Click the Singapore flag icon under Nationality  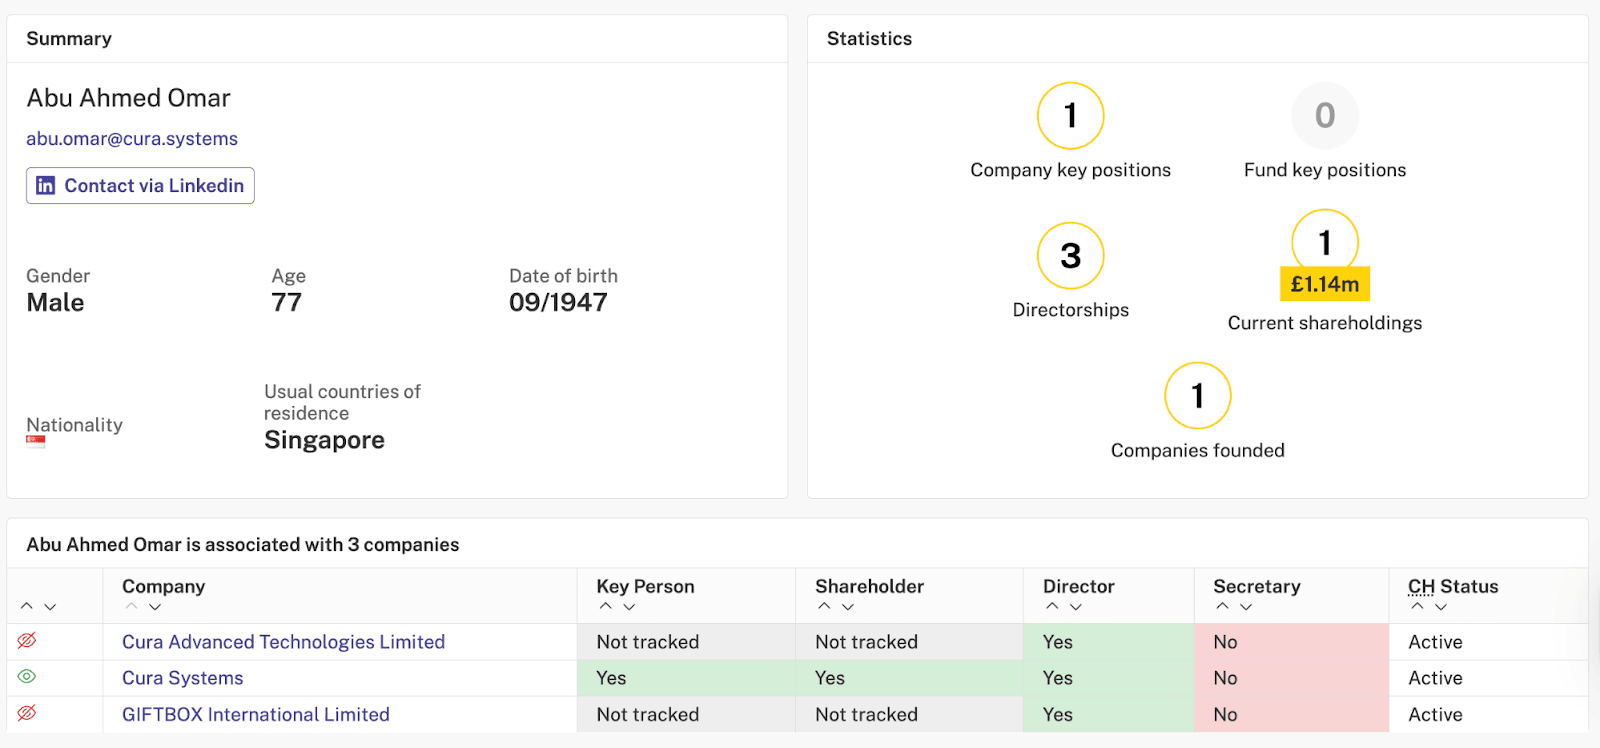coord(36,442)
